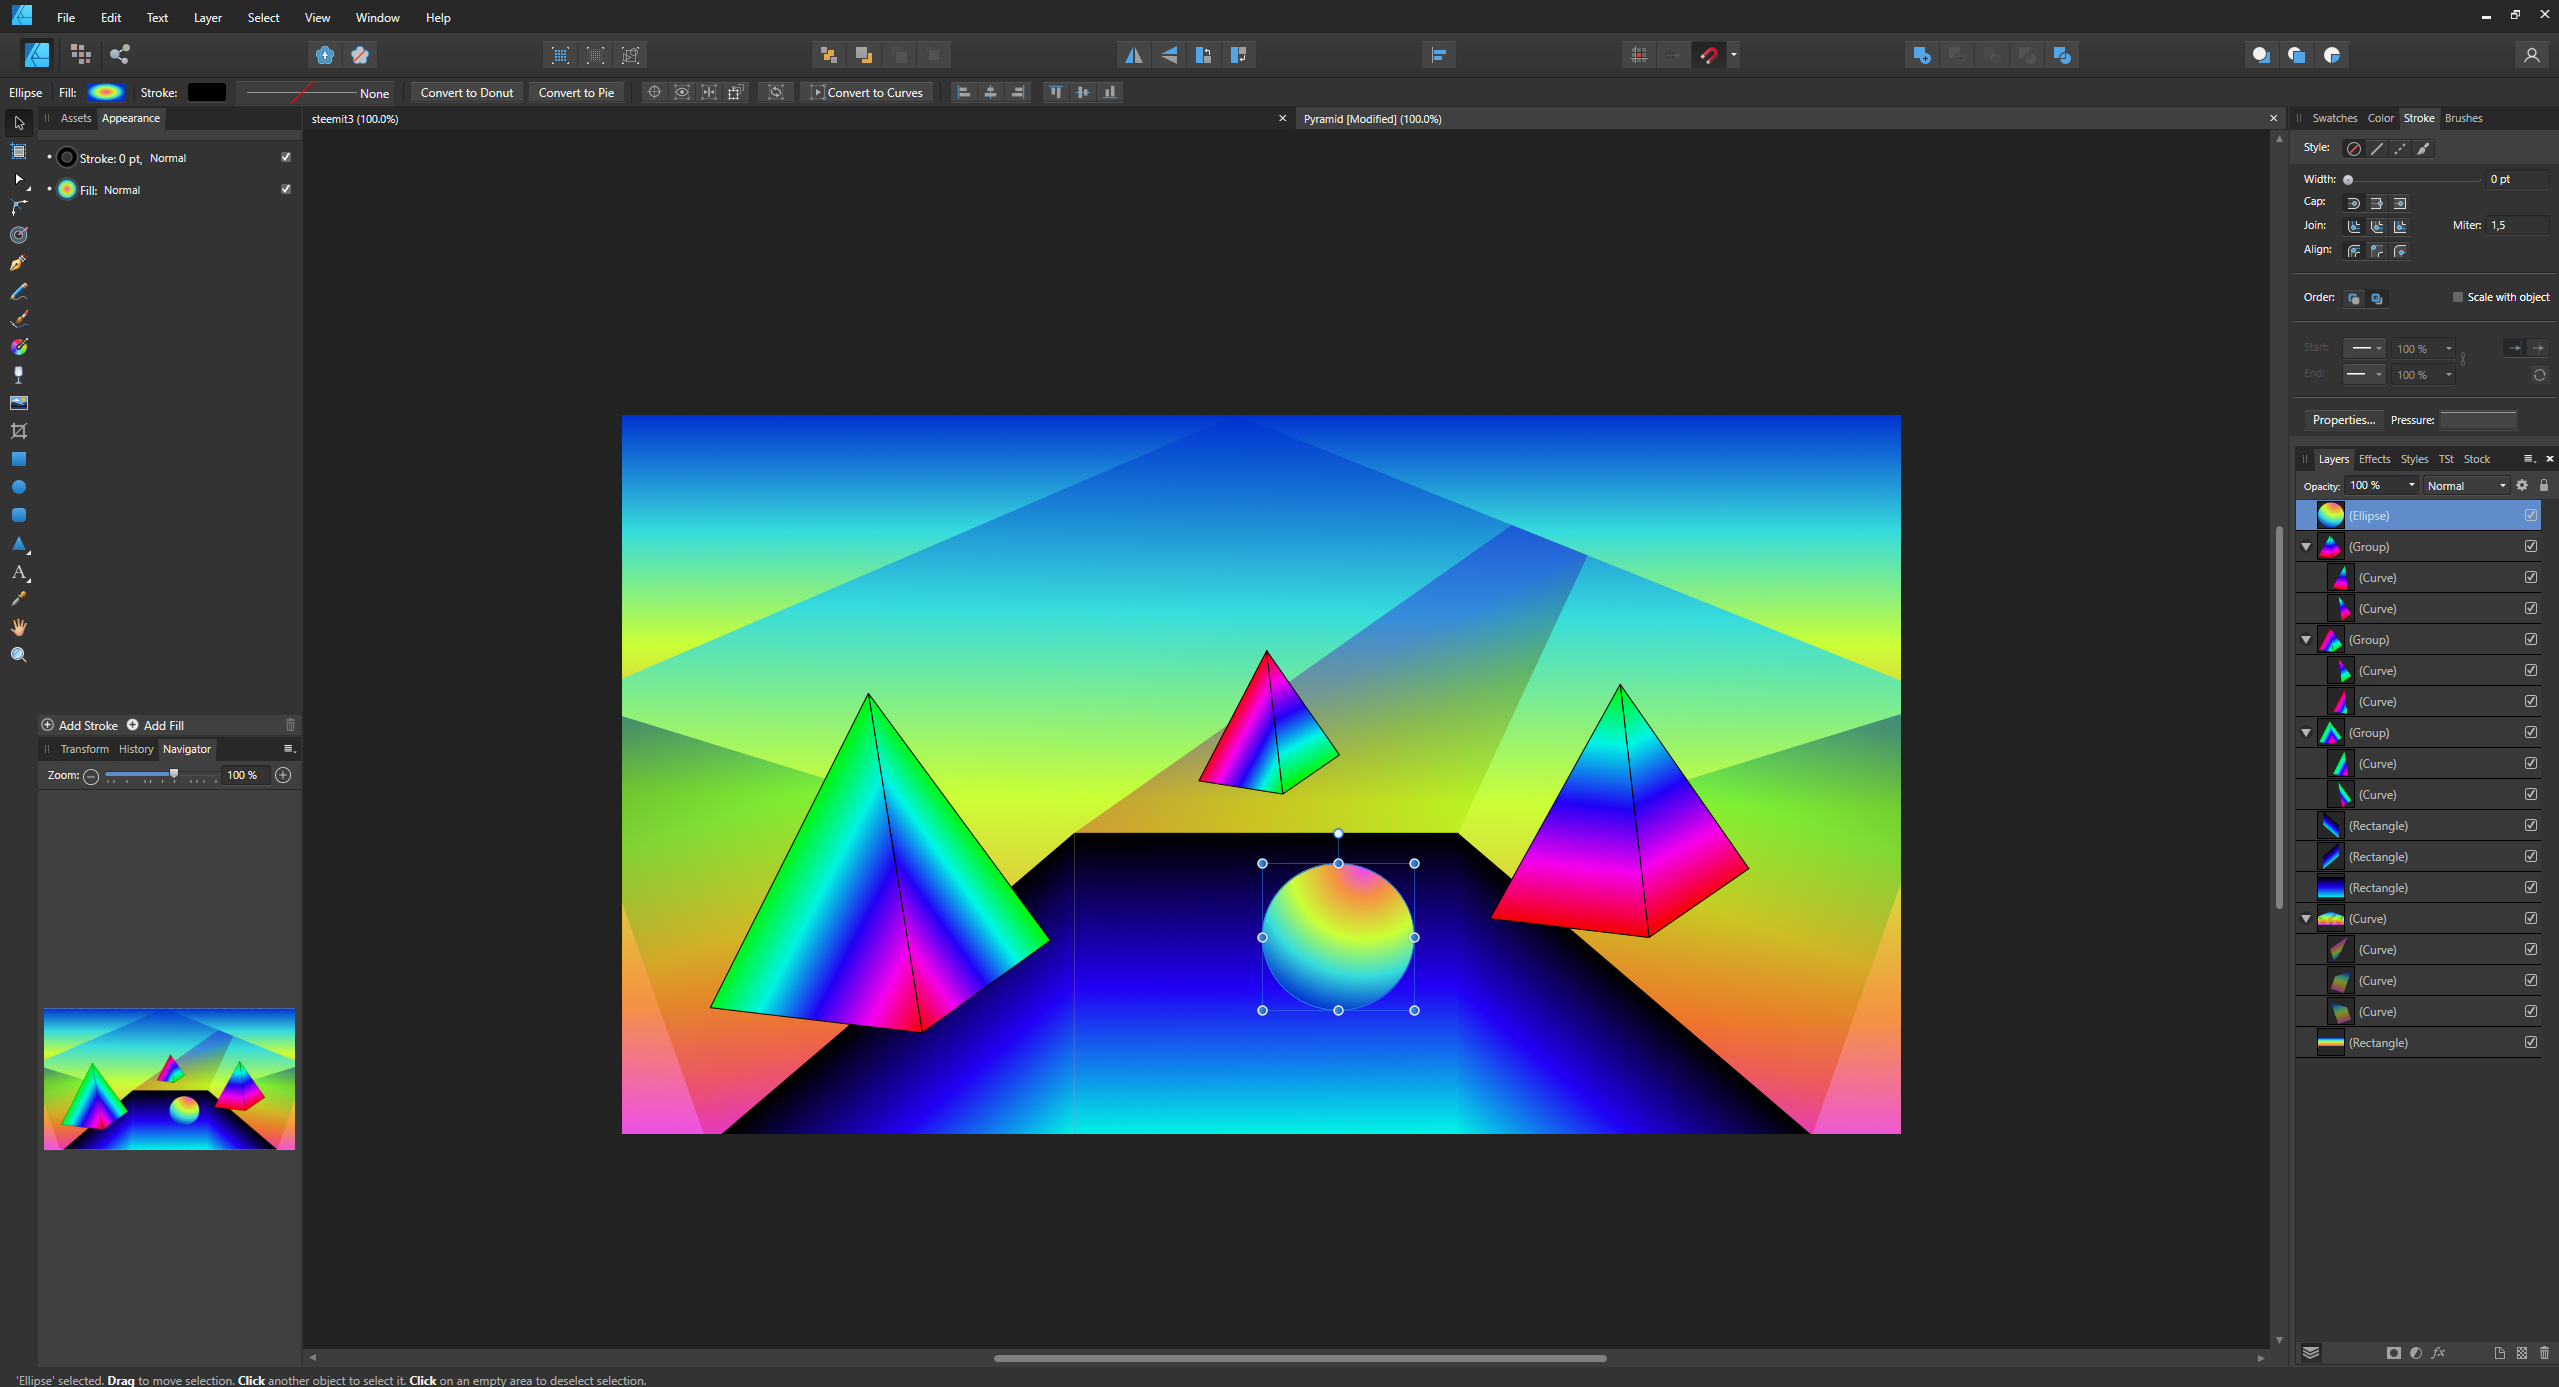Select the Artistic Text tool

18,572
